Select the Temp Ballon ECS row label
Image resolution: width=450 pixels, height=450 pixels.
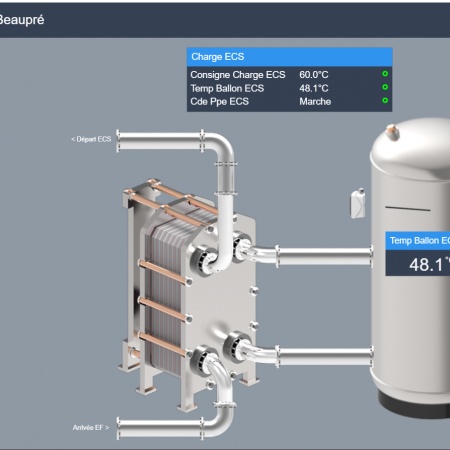227,88
